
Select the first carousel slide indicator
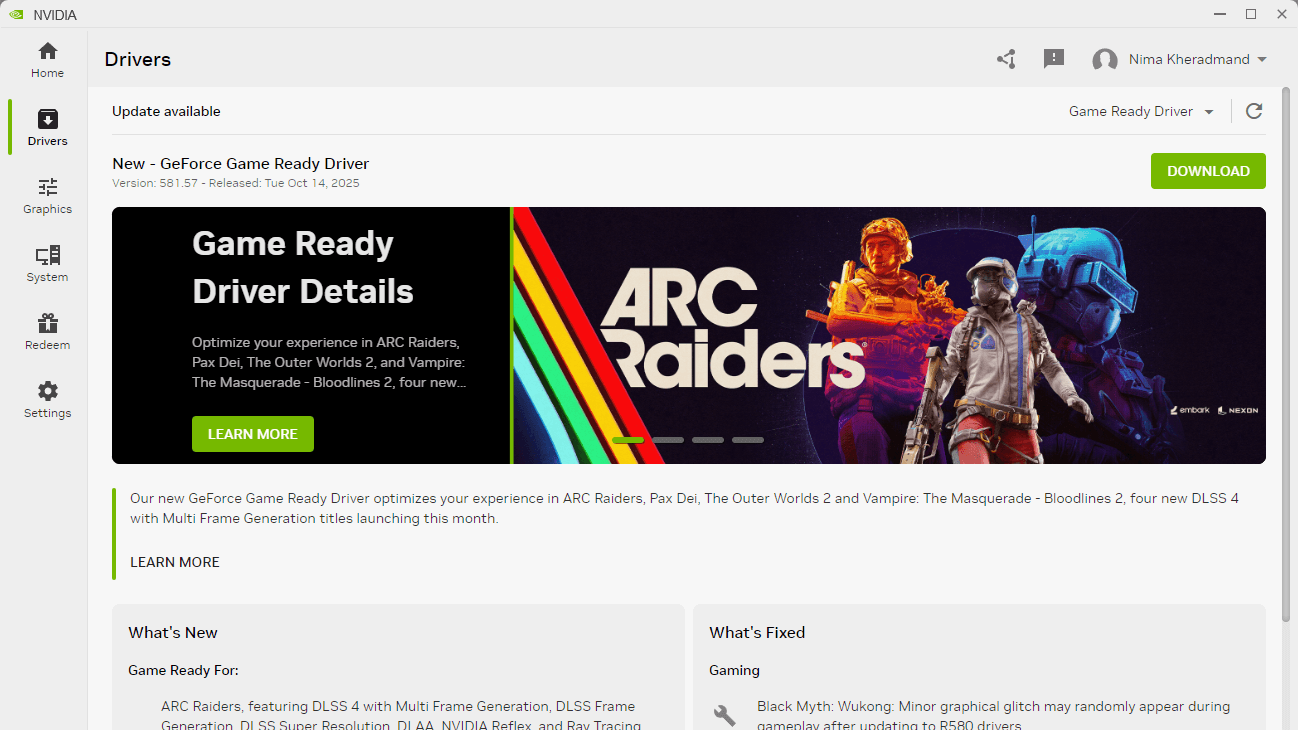[x=628, y=440]
